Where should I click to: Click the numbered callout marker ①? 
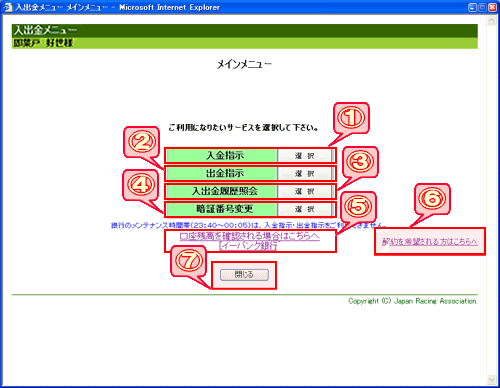point(351,118)
